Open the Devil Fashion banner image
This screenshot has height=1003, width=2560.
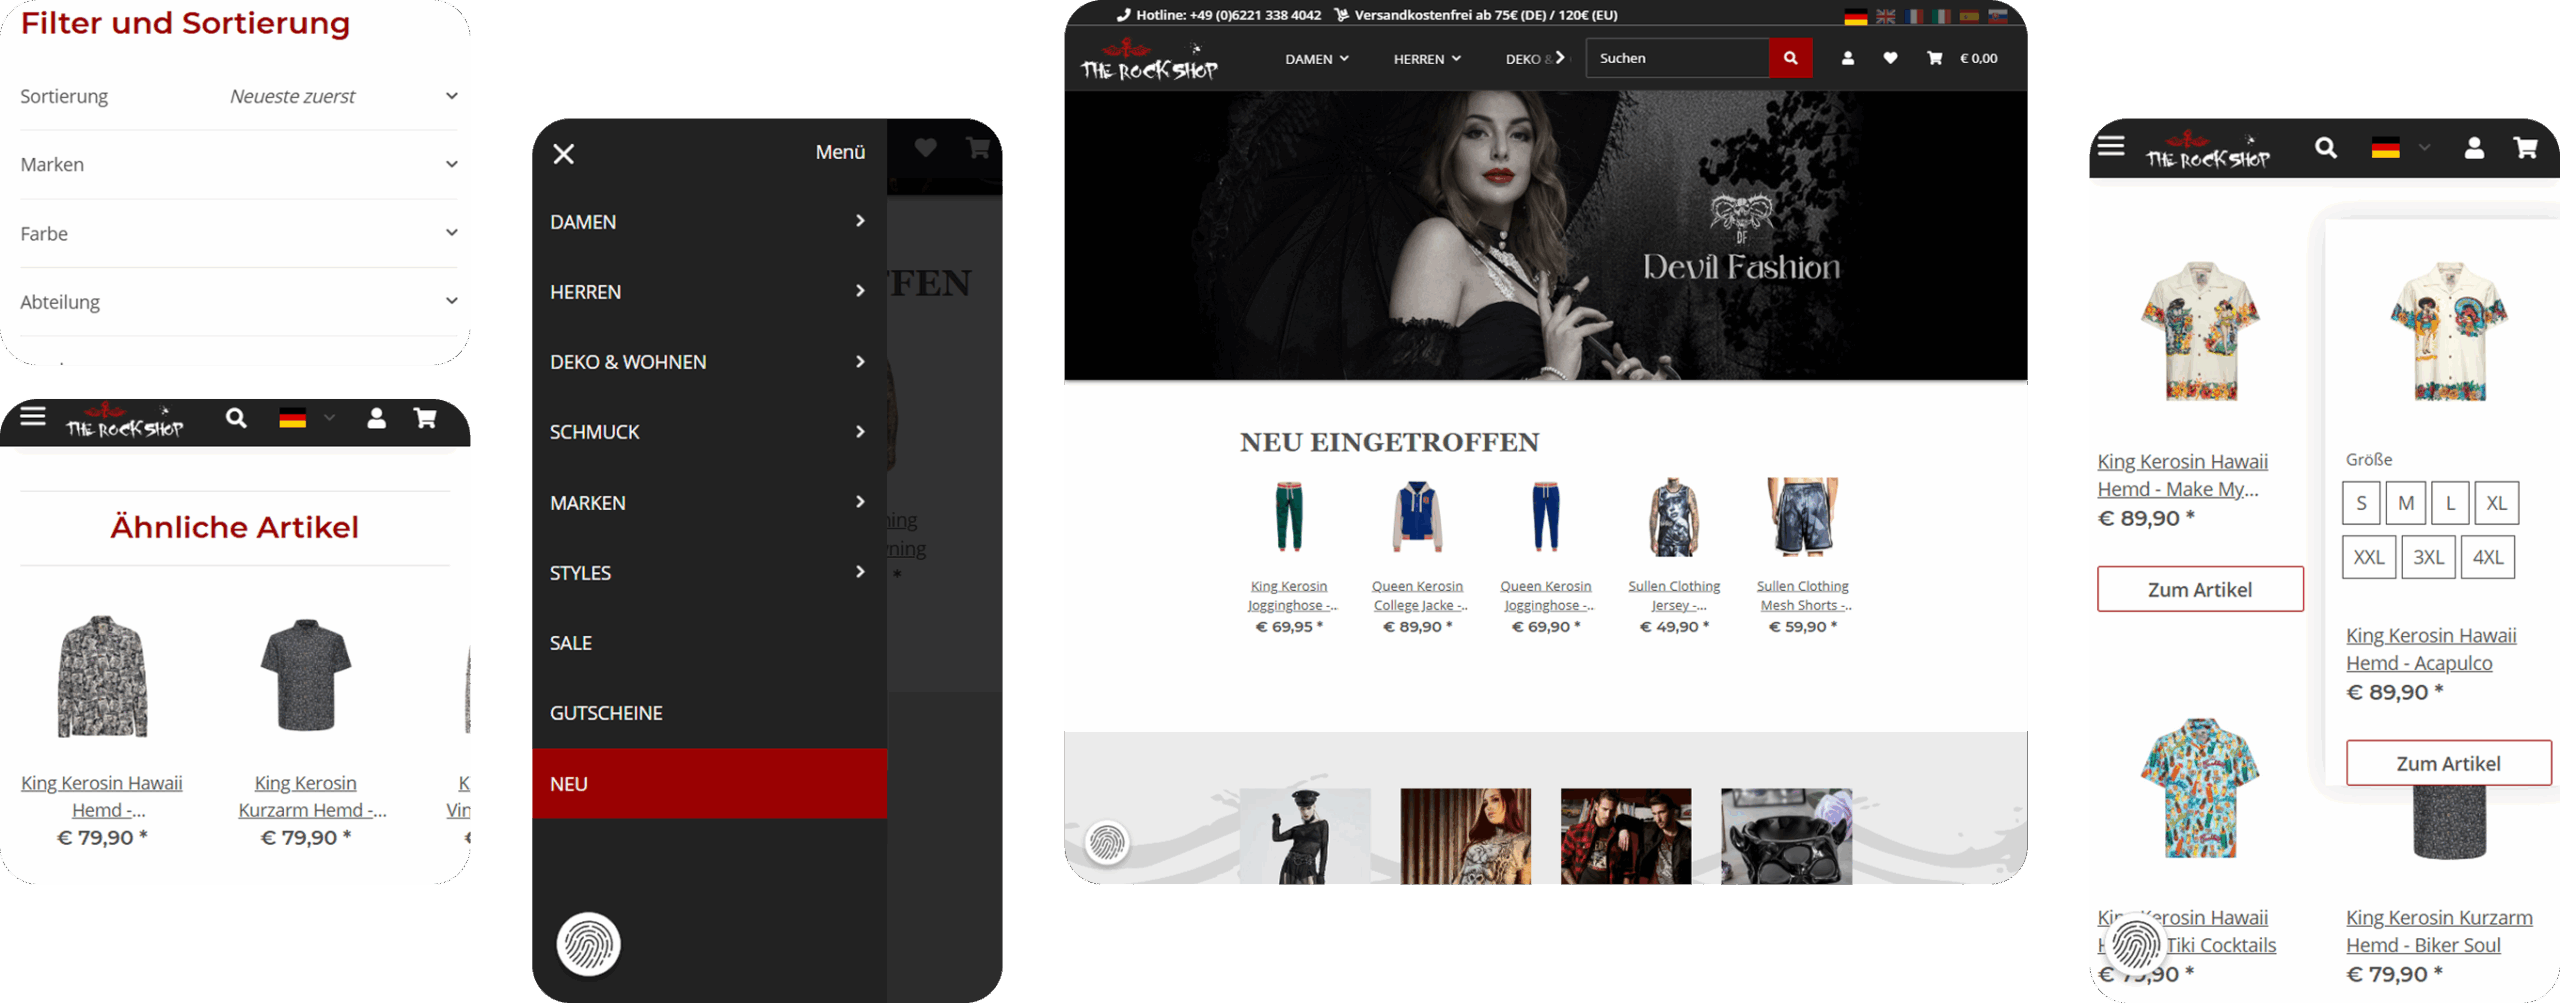coord(1545,235)
